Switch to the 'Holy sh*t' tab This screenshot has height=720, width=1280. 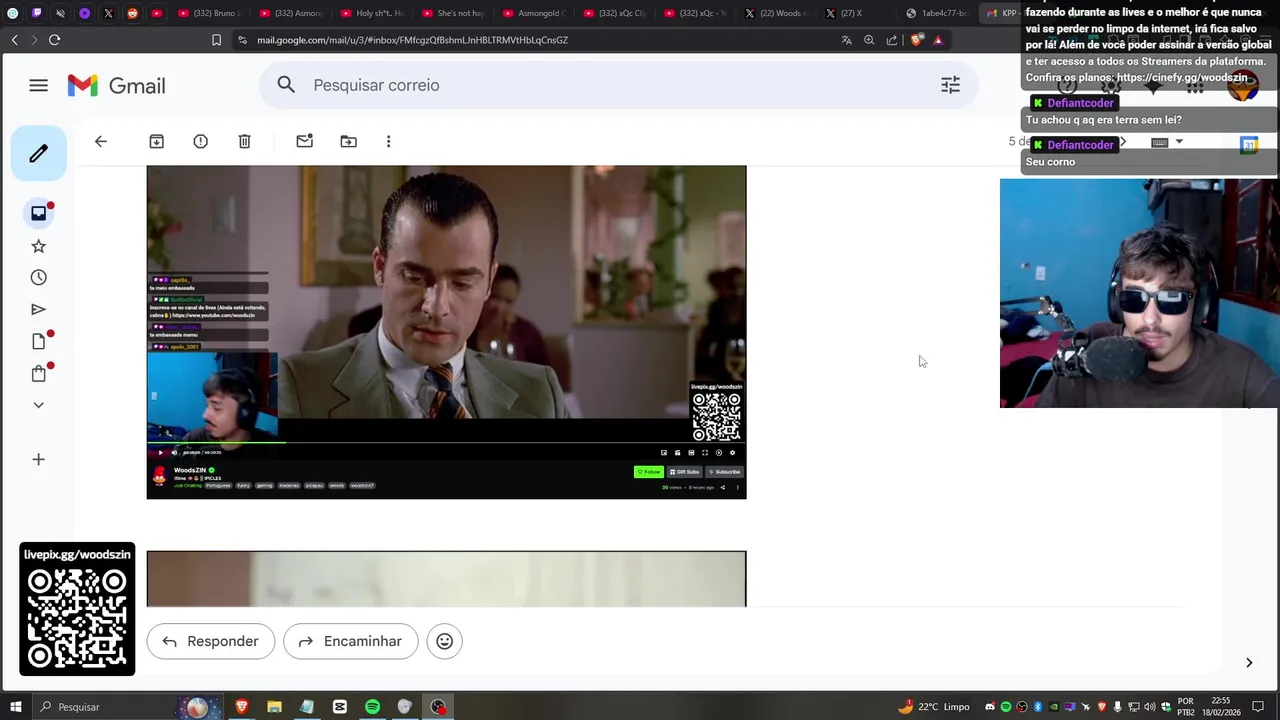(x=371, y=13)
